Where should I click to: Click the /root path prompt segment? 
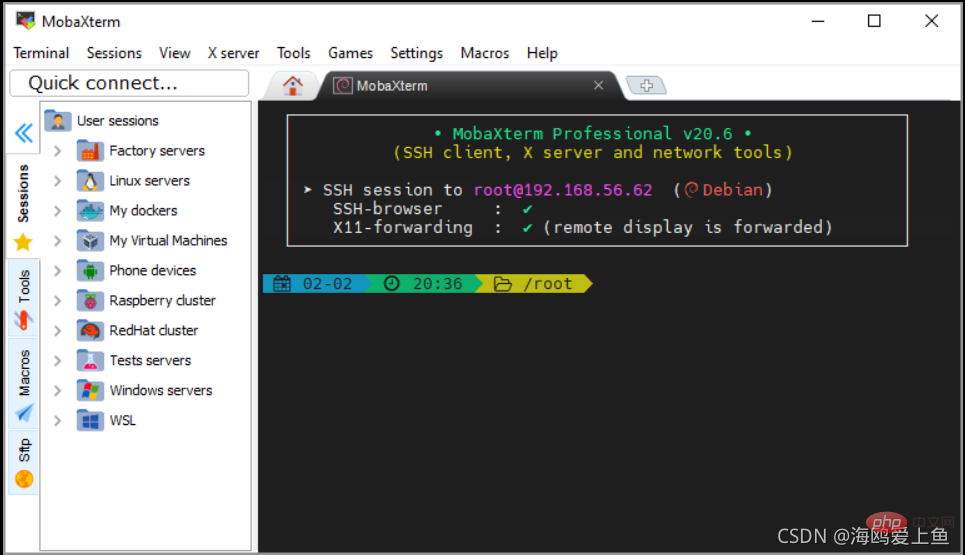pyautogui.click(x=535, y=284)
